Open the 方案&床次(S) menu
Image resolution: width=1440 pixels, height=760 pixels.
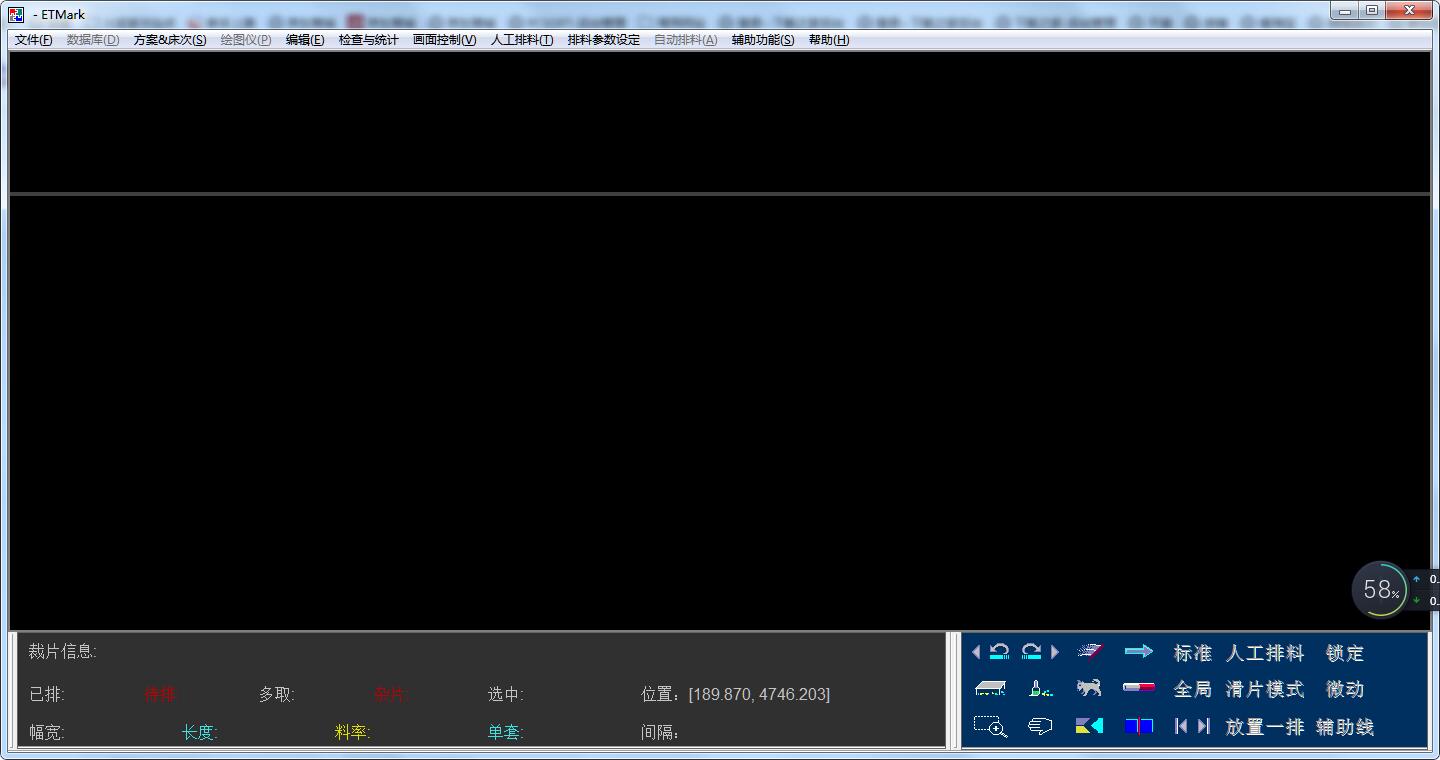(x=170, y=40)
